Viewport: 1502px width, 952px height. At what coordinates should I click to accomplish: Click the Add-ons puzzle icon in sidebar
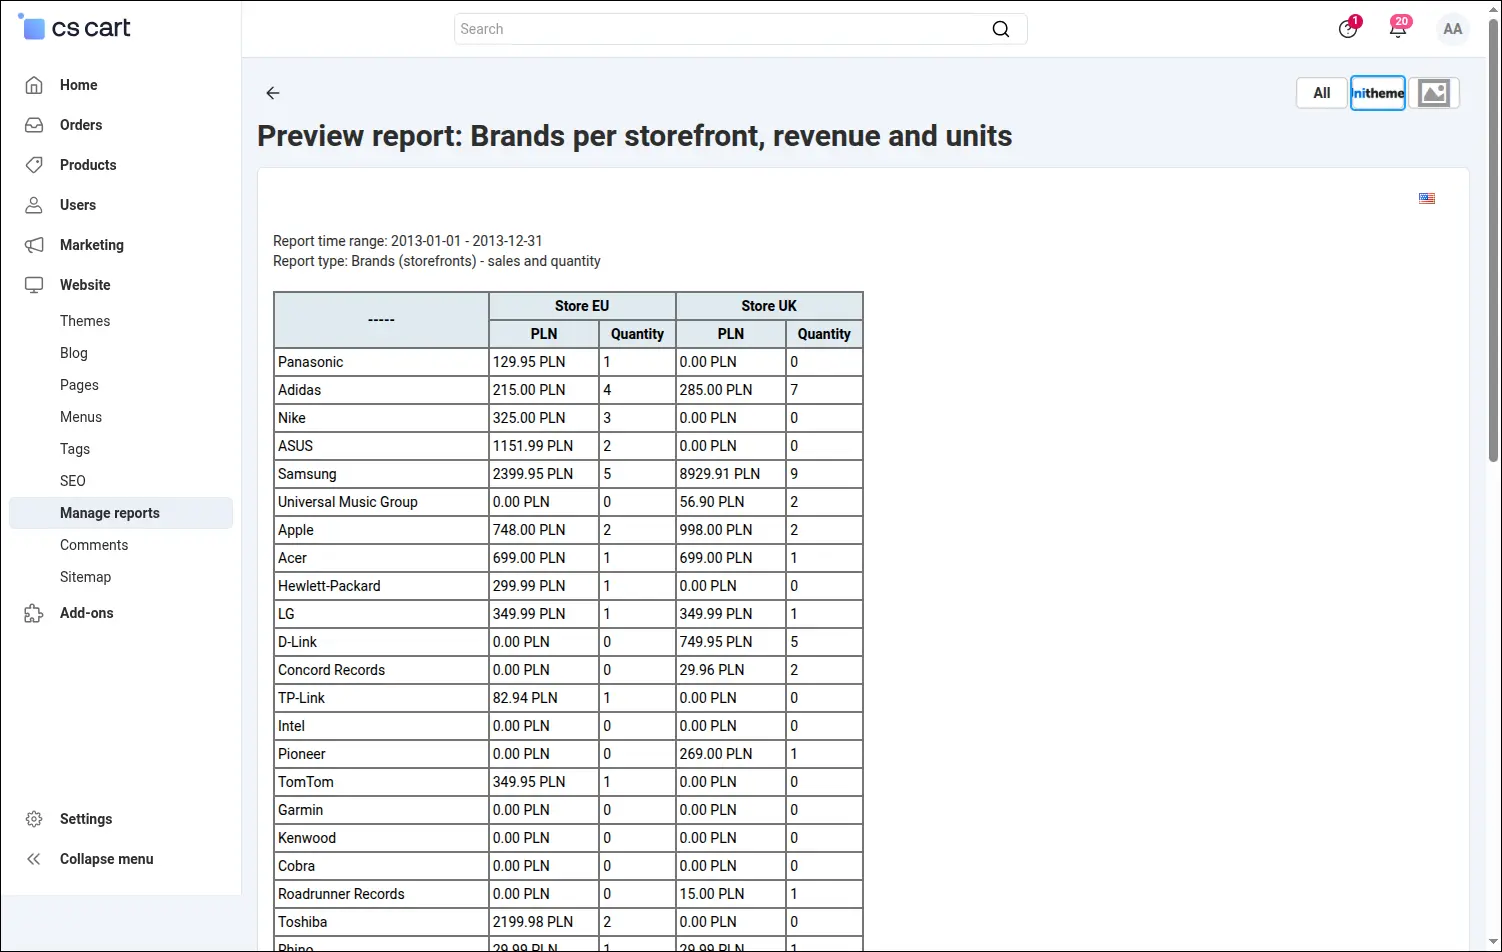pos(34,613)
